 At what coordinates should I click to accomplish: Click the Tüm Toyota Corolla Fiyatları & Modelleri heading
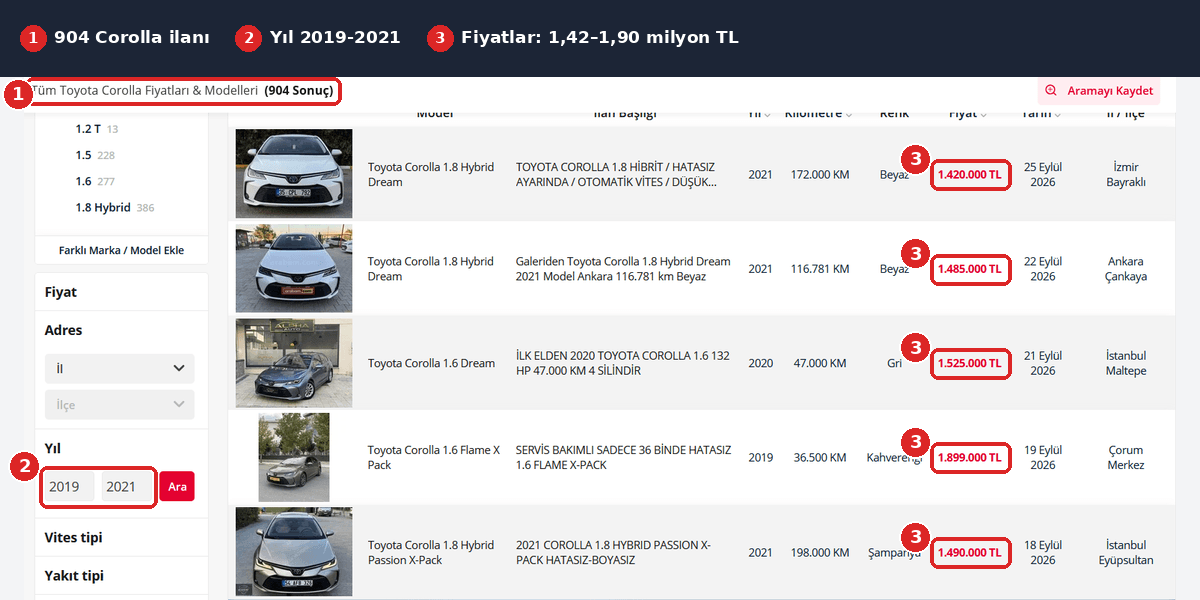[x=145, y=90]
